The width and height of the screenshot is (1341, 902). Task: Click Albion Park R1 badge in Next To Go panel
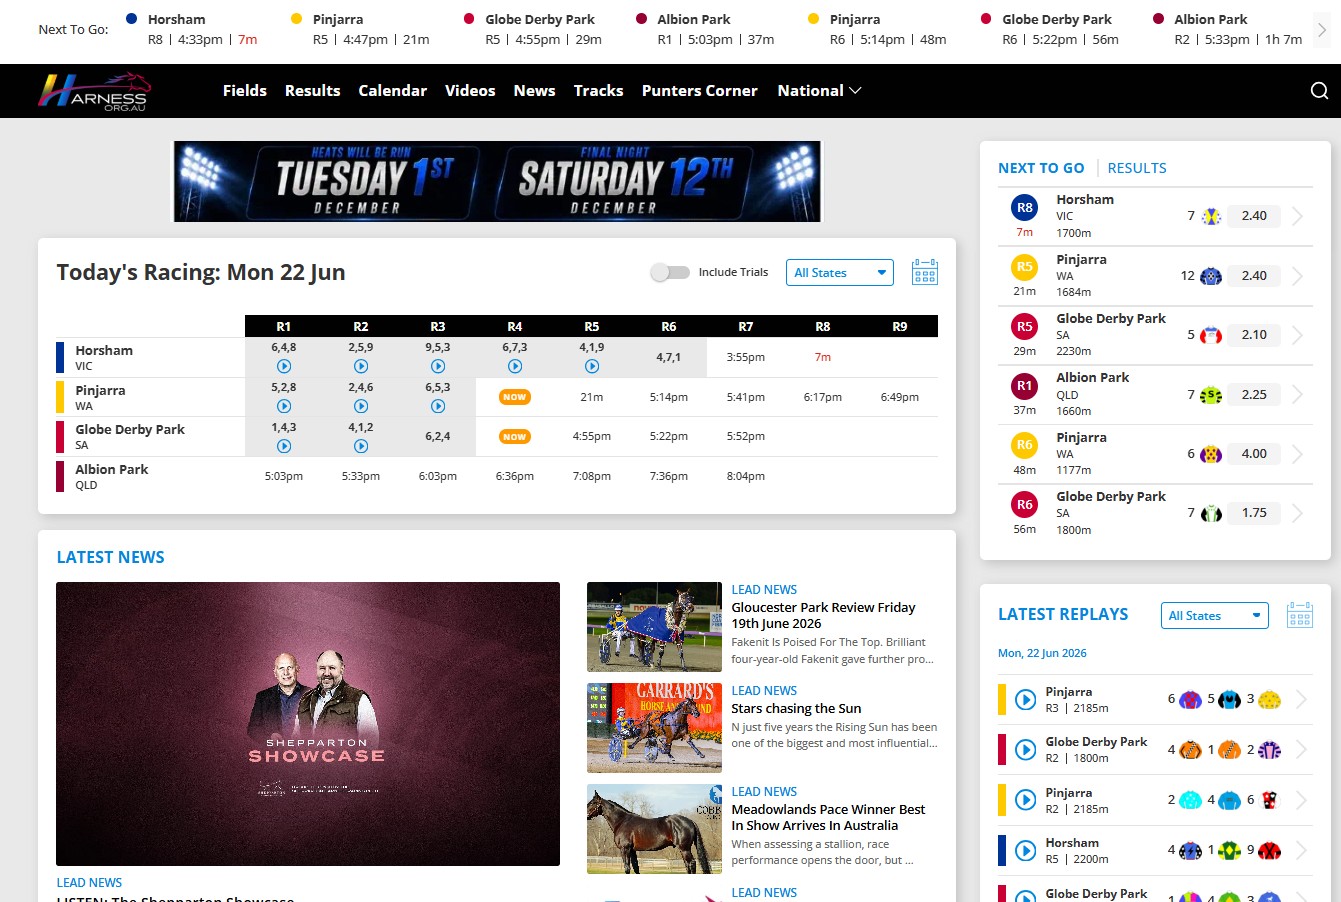[x=1025, y=386]
